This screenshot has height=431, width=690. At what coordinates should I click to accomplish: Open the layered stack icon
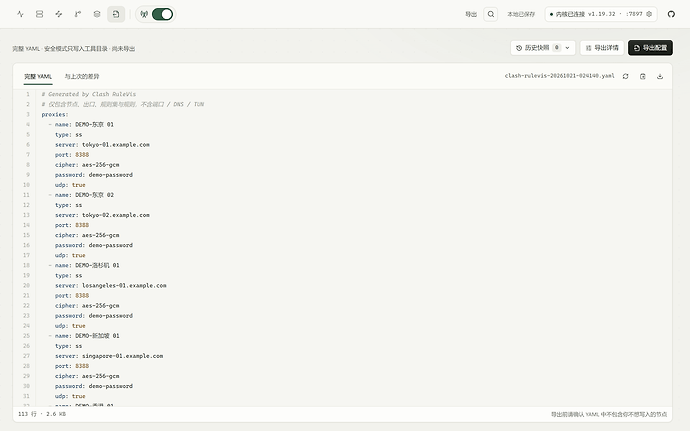(x=97, y=14)
